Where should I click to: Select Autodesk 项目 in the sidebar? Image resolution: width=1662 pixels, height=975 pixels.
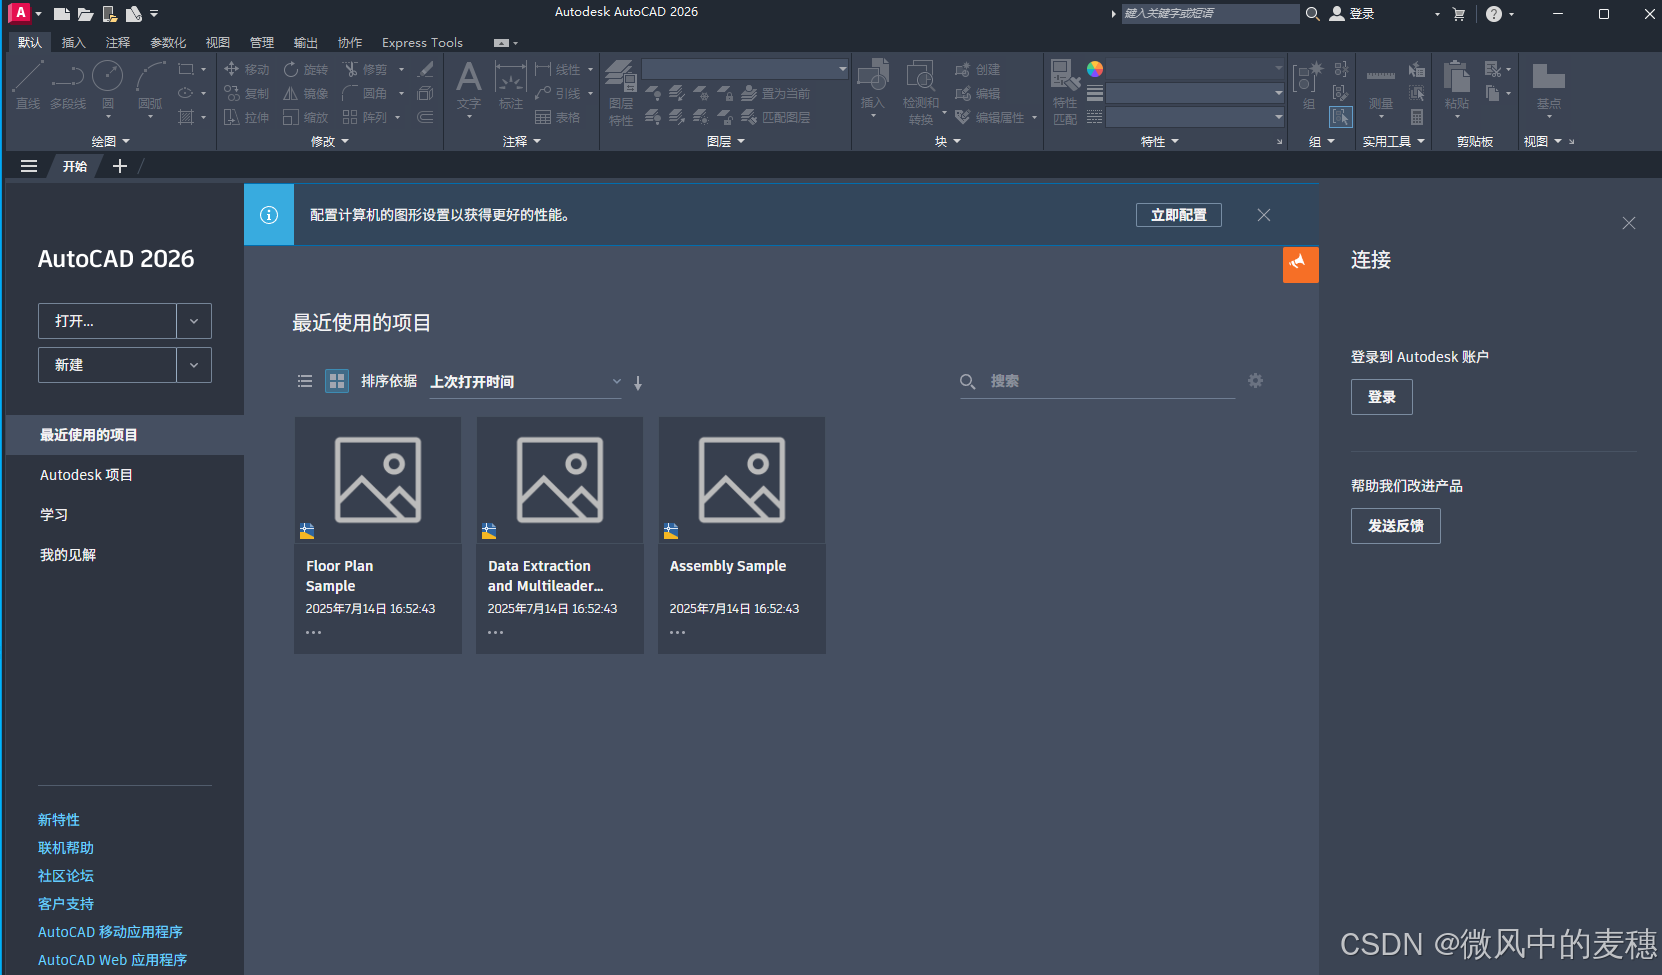[86, 475]
